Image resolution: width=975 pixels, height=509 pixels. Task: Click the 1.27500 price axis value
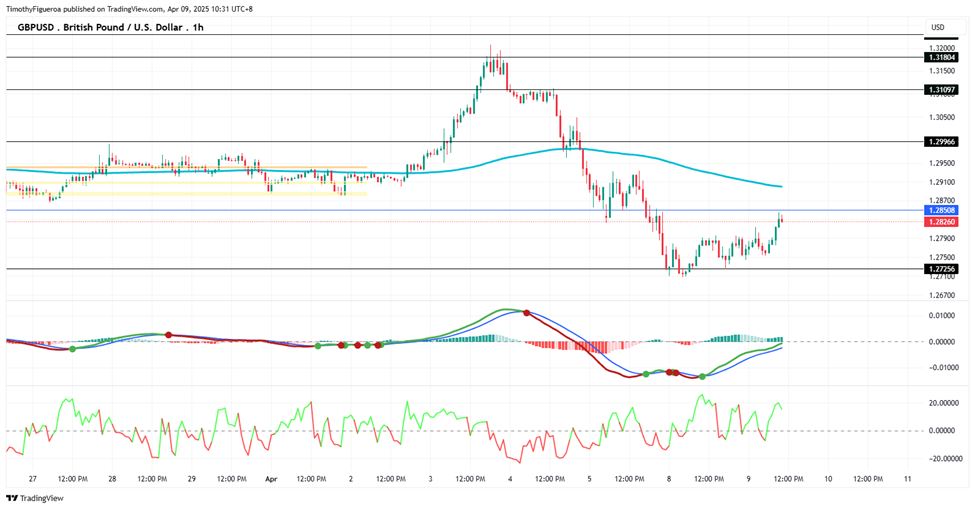click(x=941, y=257)
